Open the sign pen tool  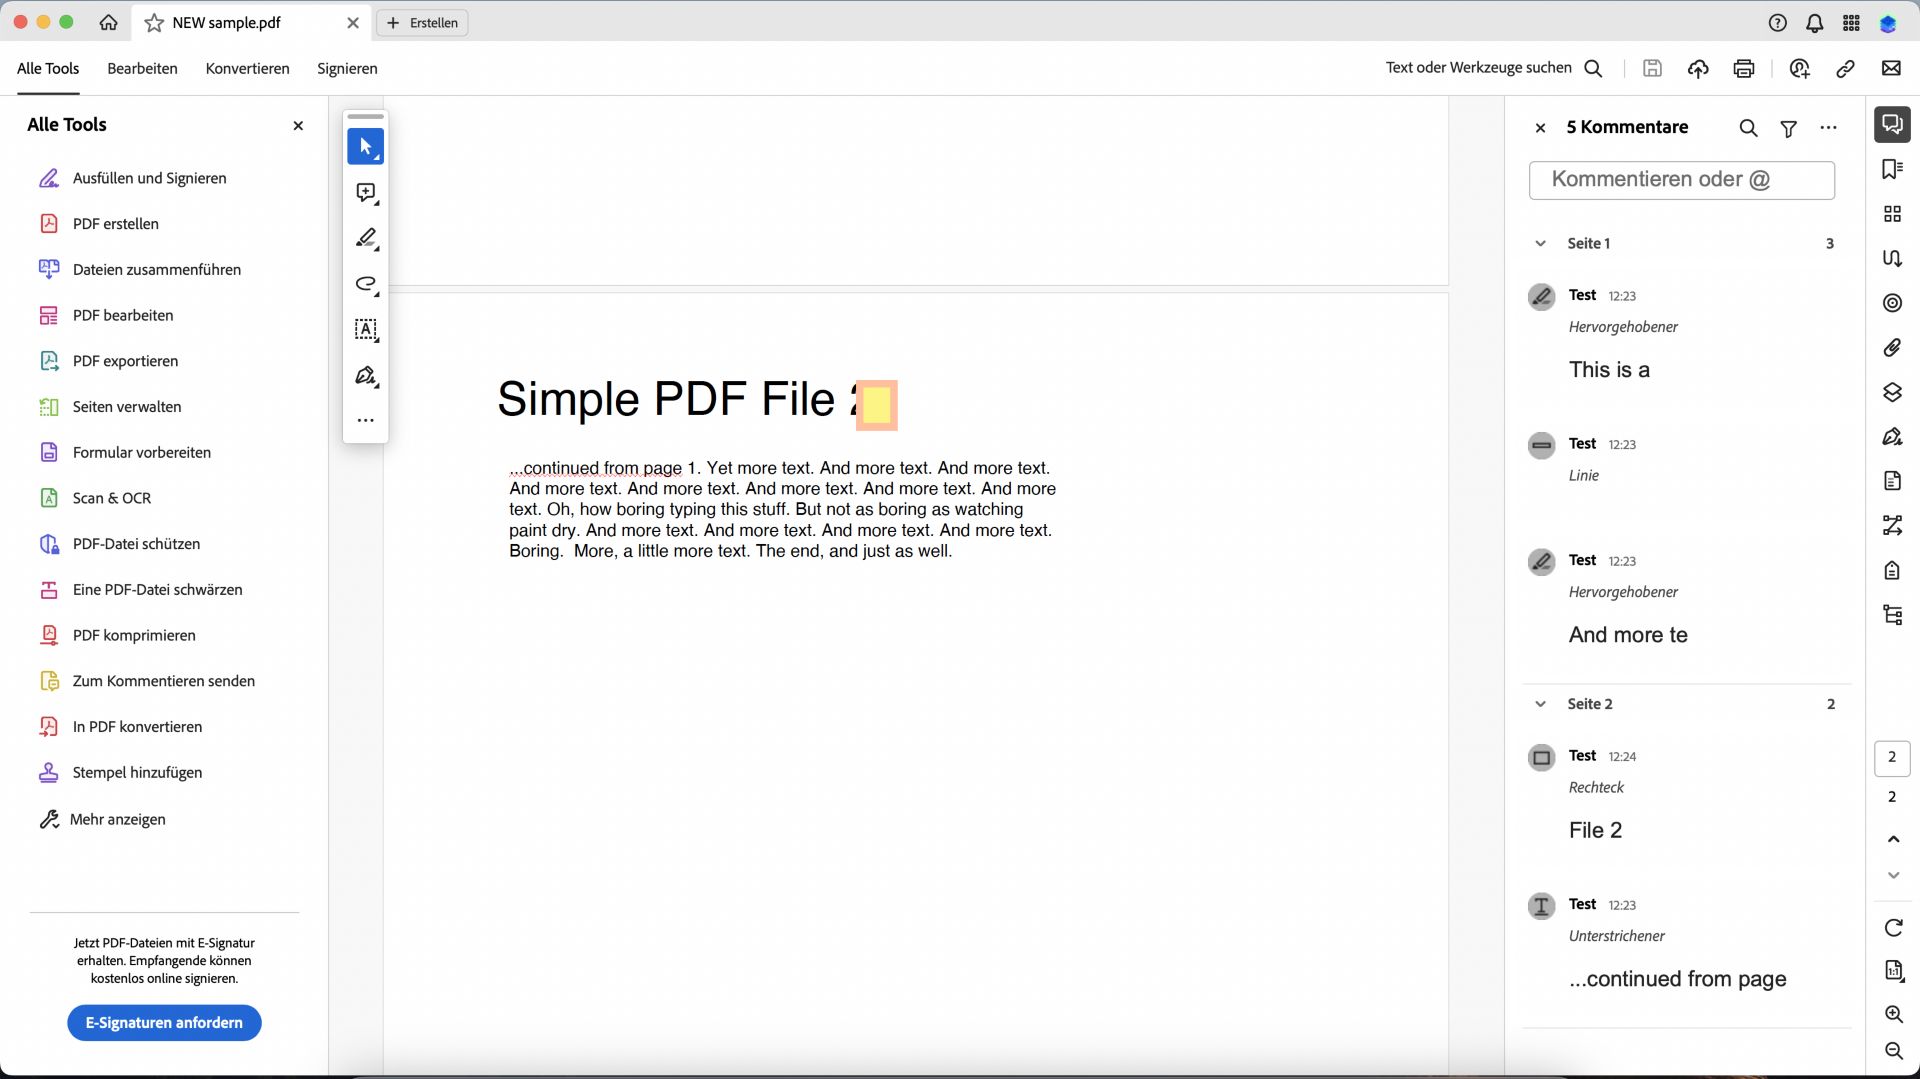pos(365,376)
